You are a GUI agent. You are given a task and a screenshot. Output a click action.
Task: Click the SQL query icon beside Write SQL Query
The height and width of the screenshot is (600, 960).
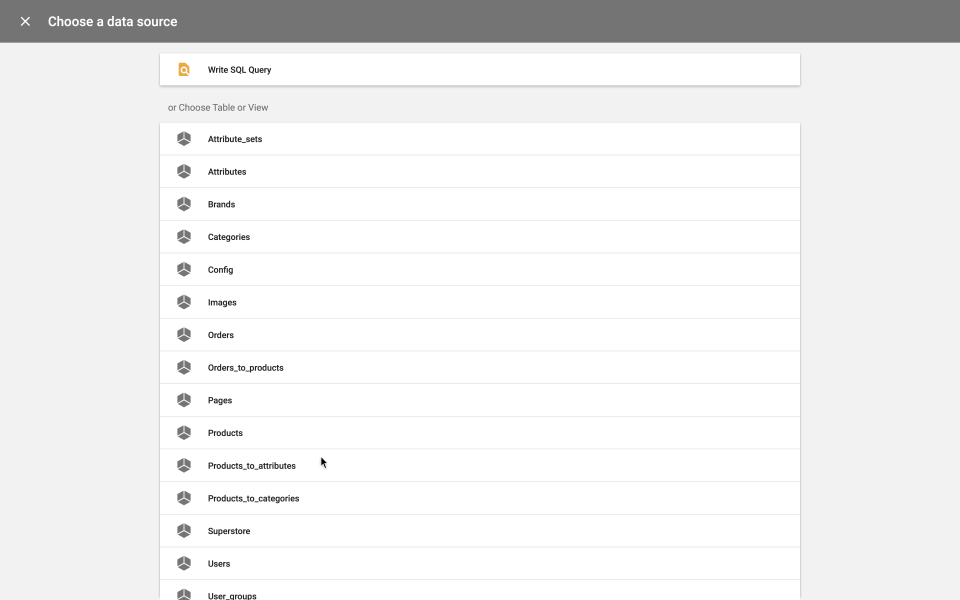(x=184, y=69)
